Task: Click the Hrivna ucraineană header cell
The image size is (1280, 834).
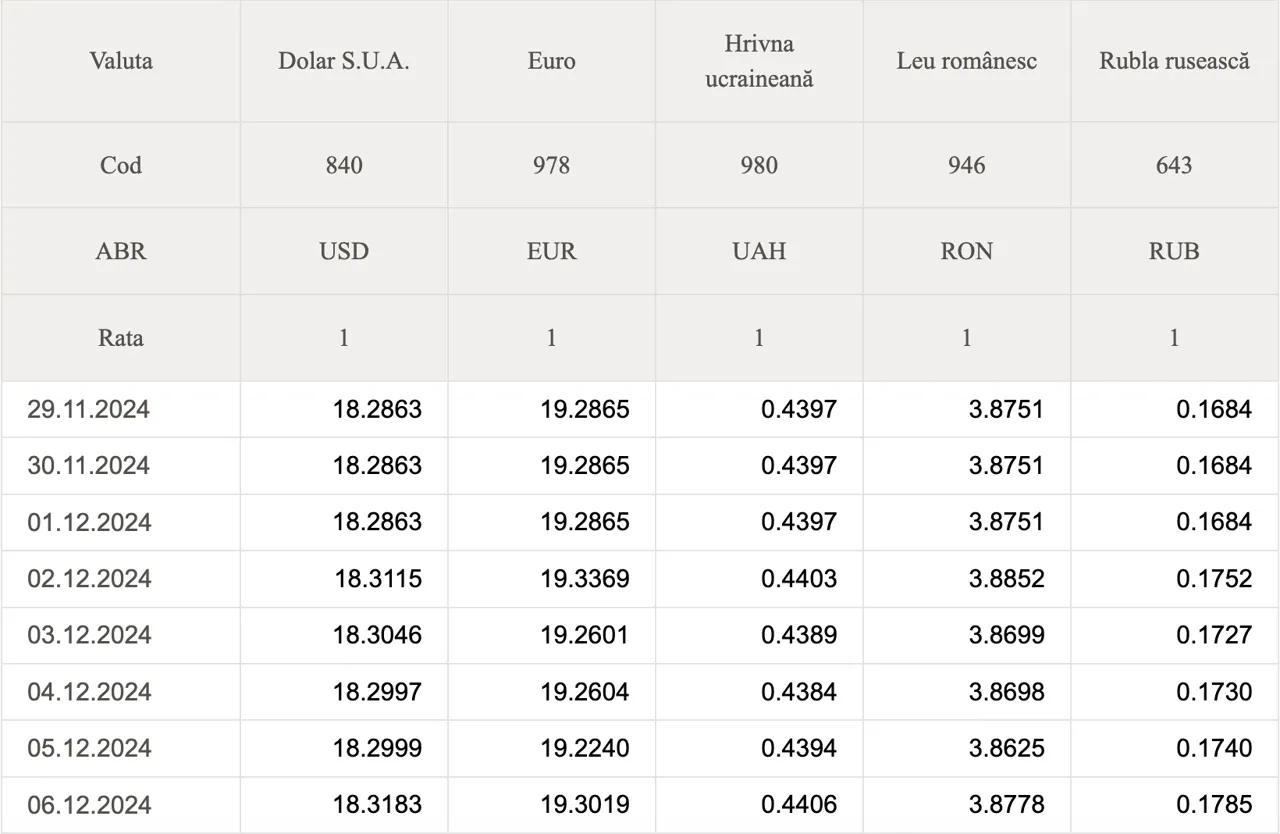Action: pyautogui.click(x=759, y=61)
